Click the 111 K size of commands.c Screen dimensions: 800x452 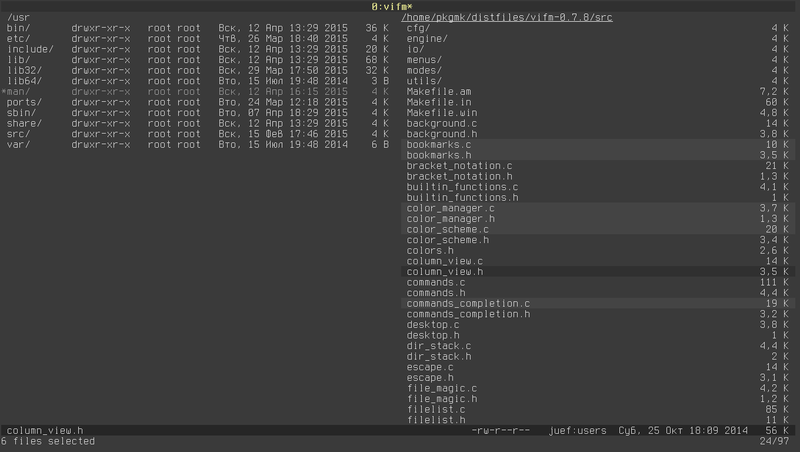point(773,283)
